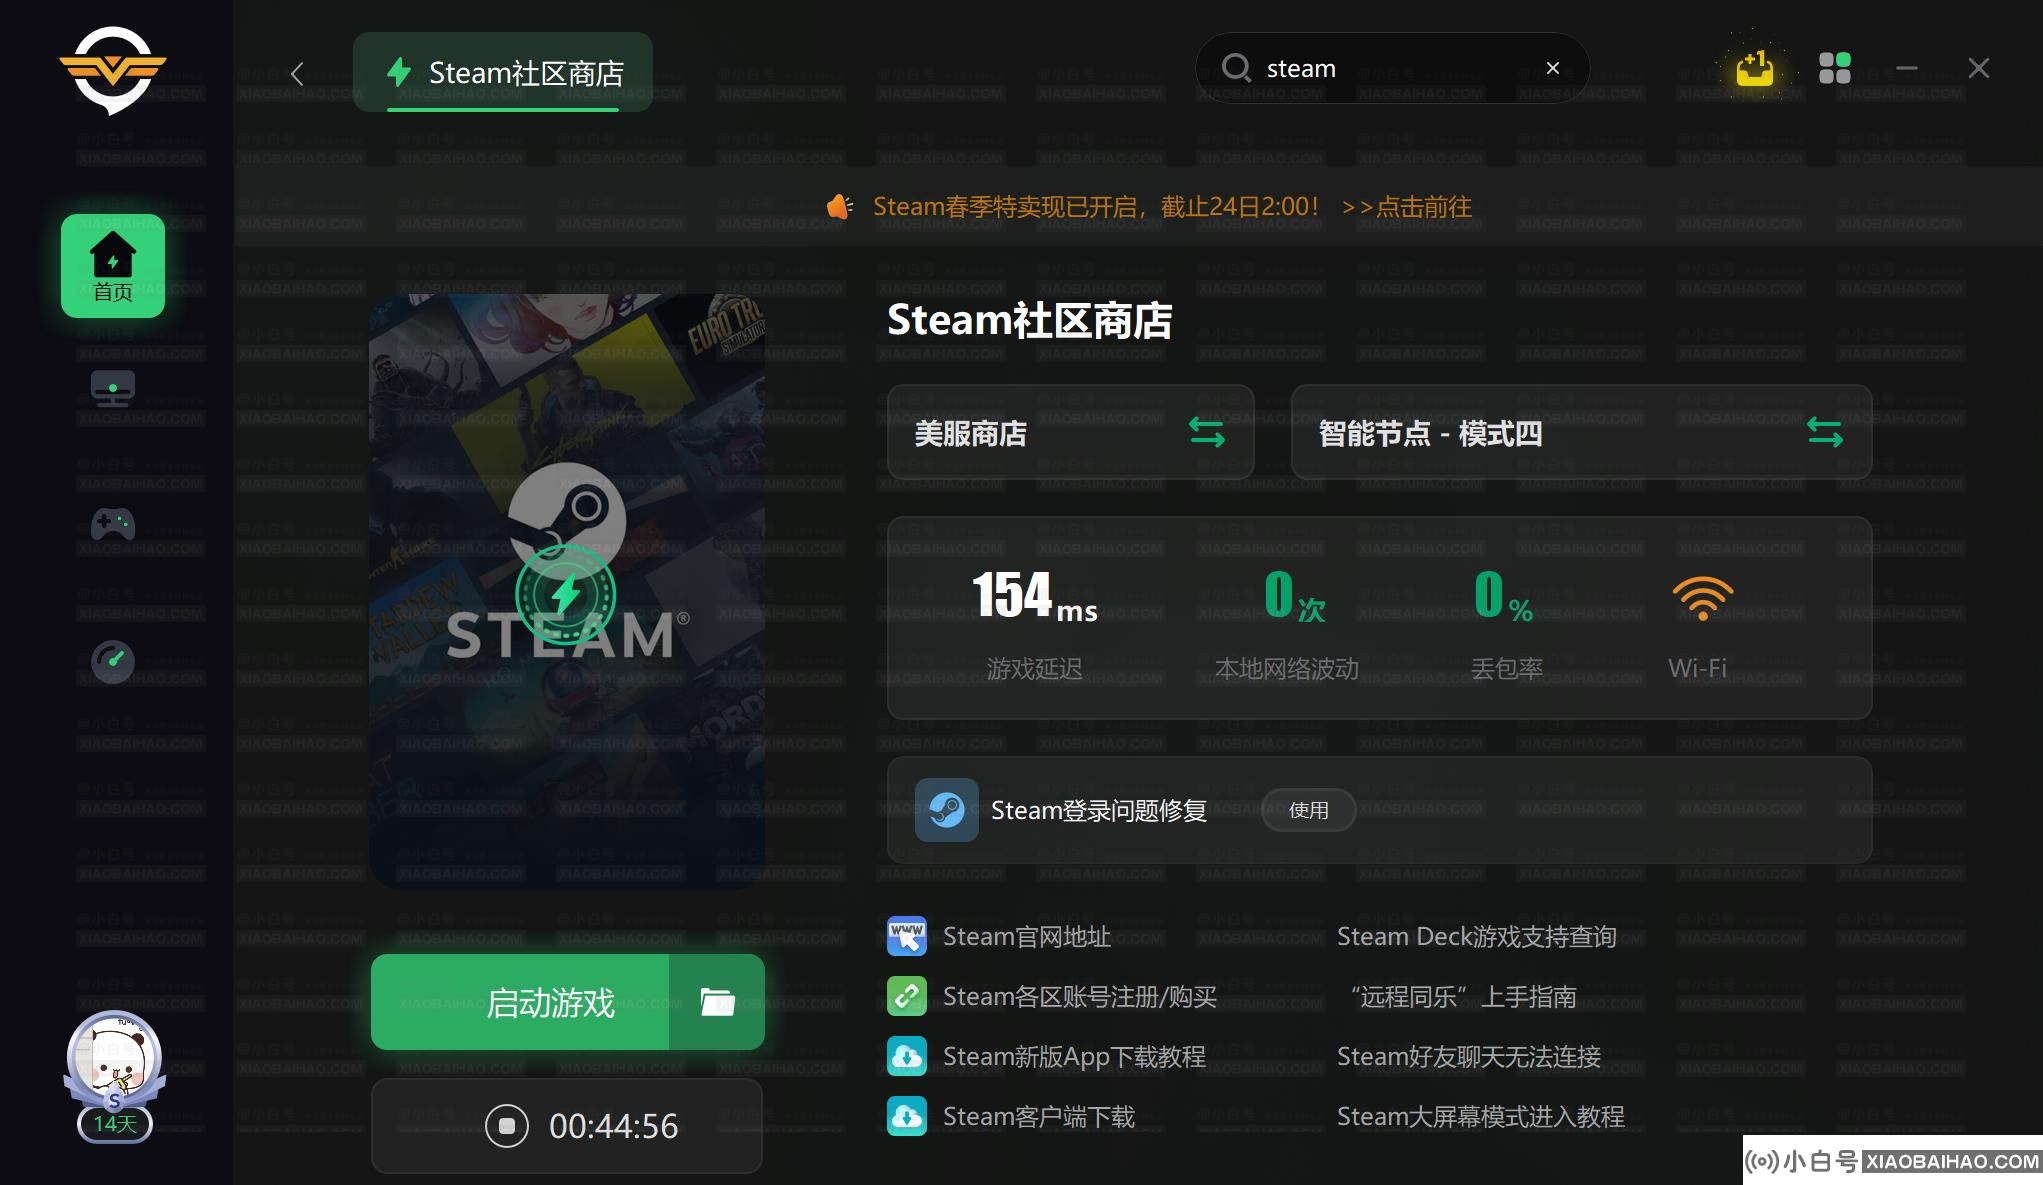Screen dimensions: 2043x1185
Task: Click the Steam社区商店 heading title
Action: tap(1030, 320)
